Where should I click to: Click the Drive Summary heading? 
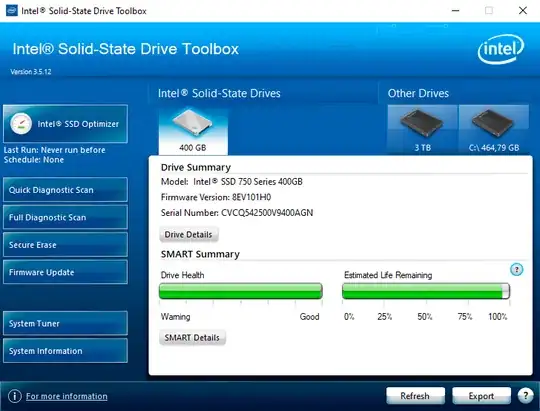coord(196,167)
